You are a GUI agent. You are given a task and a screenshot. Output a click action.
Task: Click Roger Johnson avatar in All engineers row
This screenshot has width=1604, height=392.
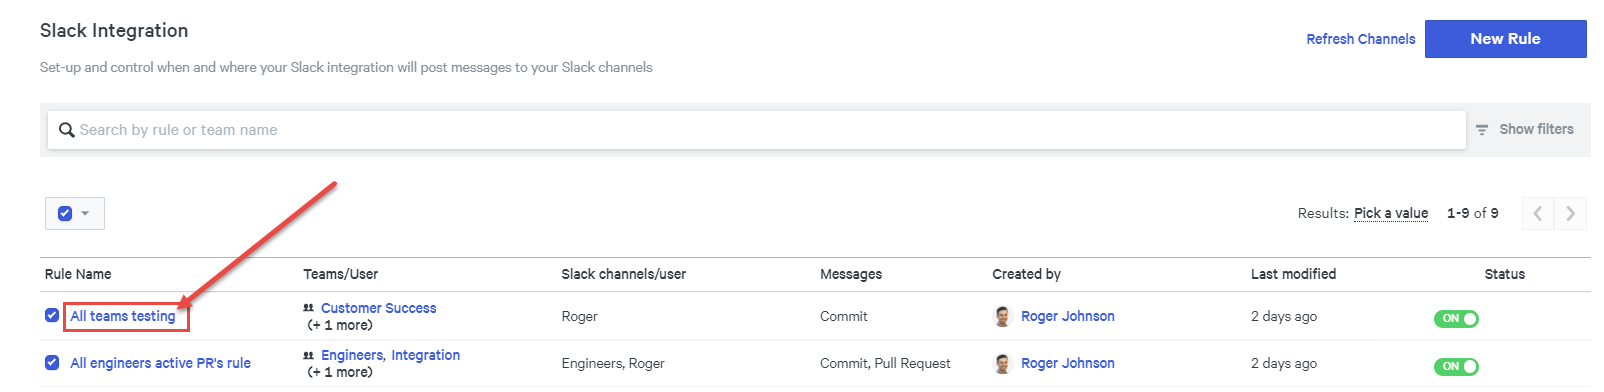click(x=1002, y=363)
